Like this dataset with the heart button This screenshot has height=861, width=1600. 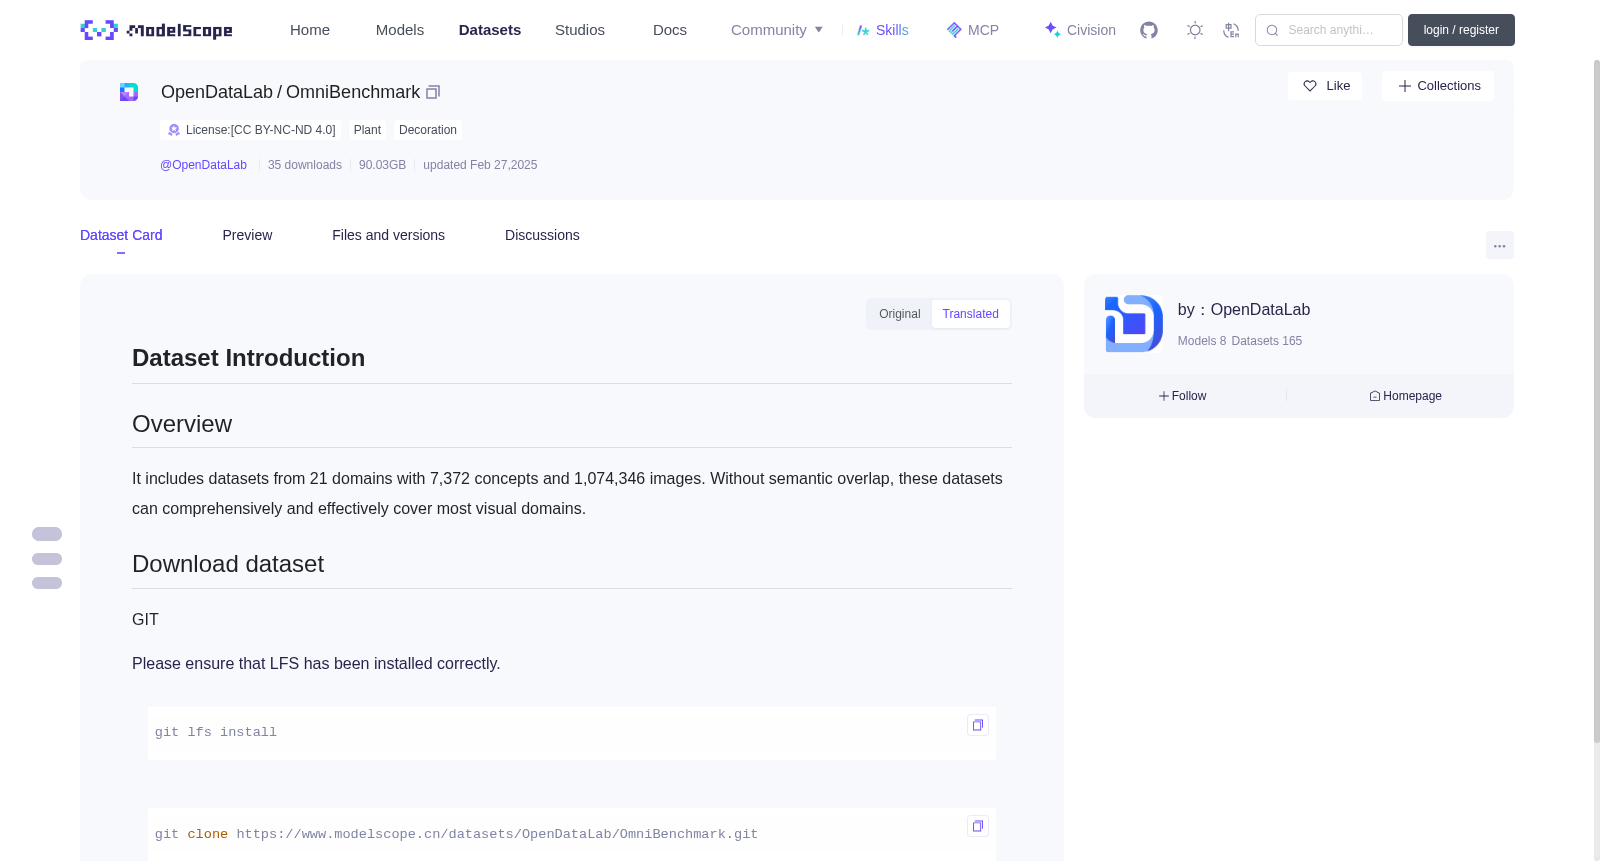[x=1325, y=86]
